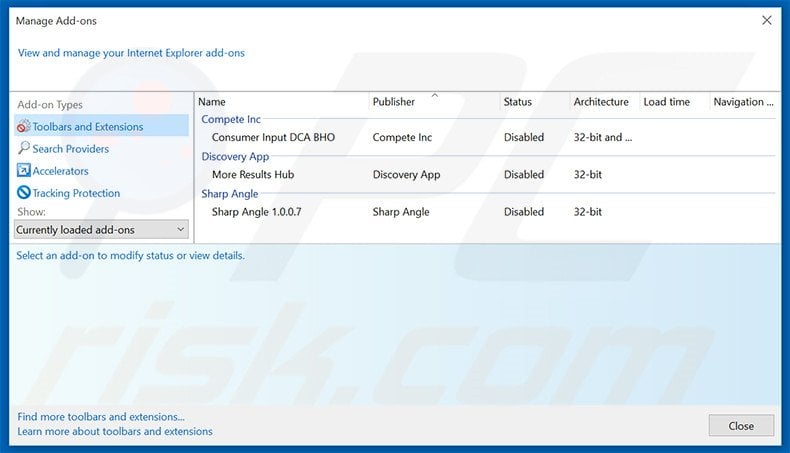The height and width of the screenshot is (453, 790).
Task: Click the Tracking Protection blocked icon
Action: point(24,192)
